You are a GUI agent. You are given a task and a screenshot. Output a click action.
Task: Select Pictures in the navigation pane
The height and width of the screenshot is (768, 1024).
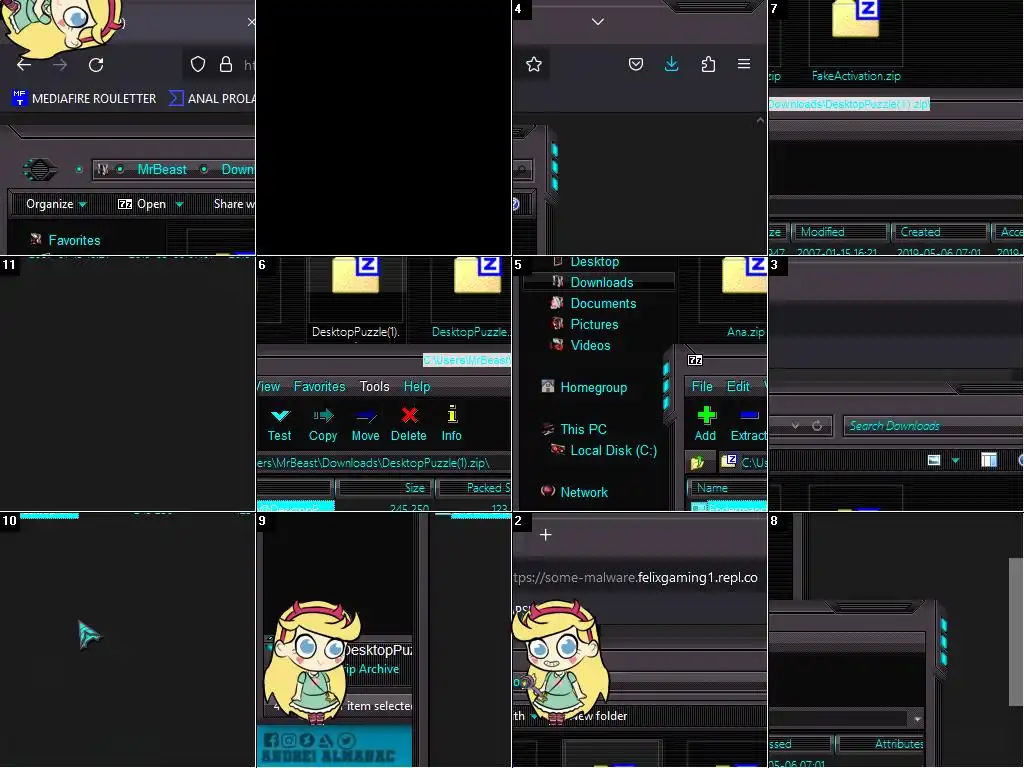594,324
